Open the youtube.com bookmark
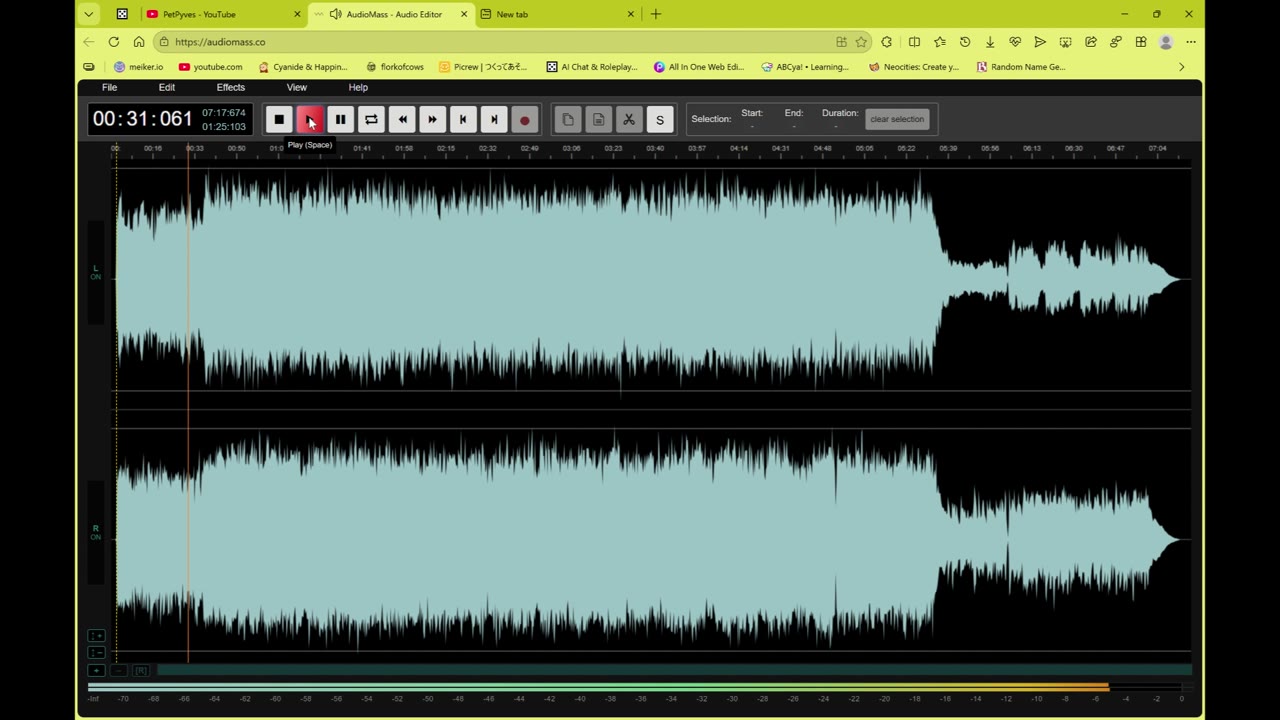Image resolution: width=1280 pixels, height=720 pixels. point(210,67)
